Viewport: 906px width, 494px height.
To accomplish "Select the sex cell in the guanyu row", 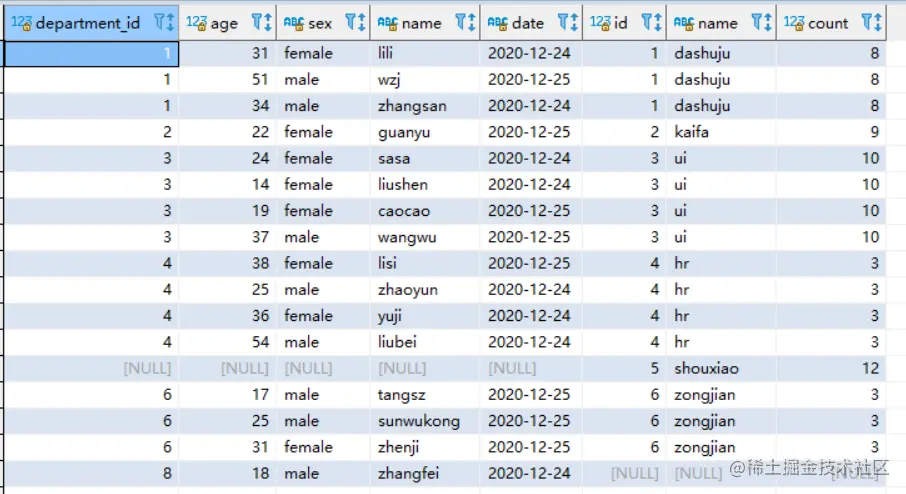I will coord(323,132).
